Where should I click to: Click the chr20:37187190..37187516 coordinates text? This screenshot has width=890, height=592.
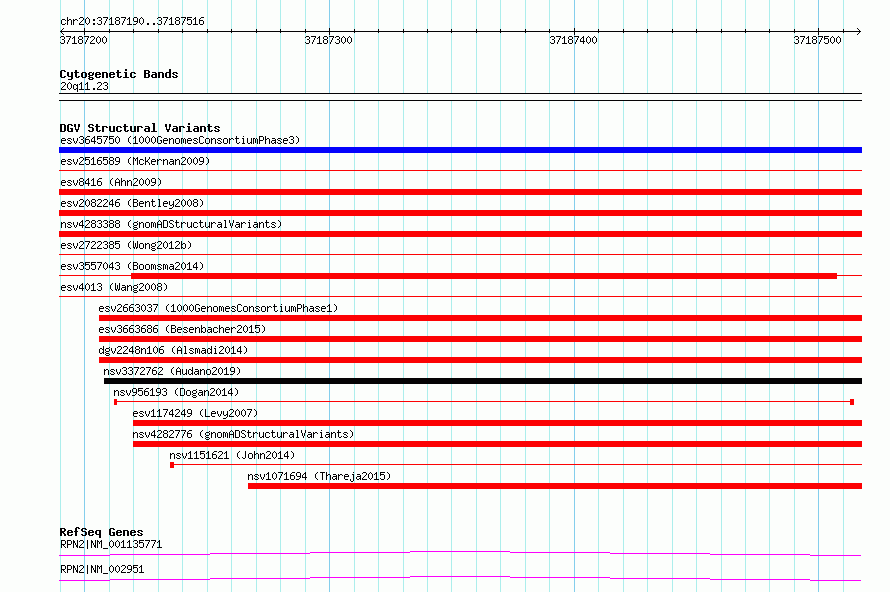[132, 22]
